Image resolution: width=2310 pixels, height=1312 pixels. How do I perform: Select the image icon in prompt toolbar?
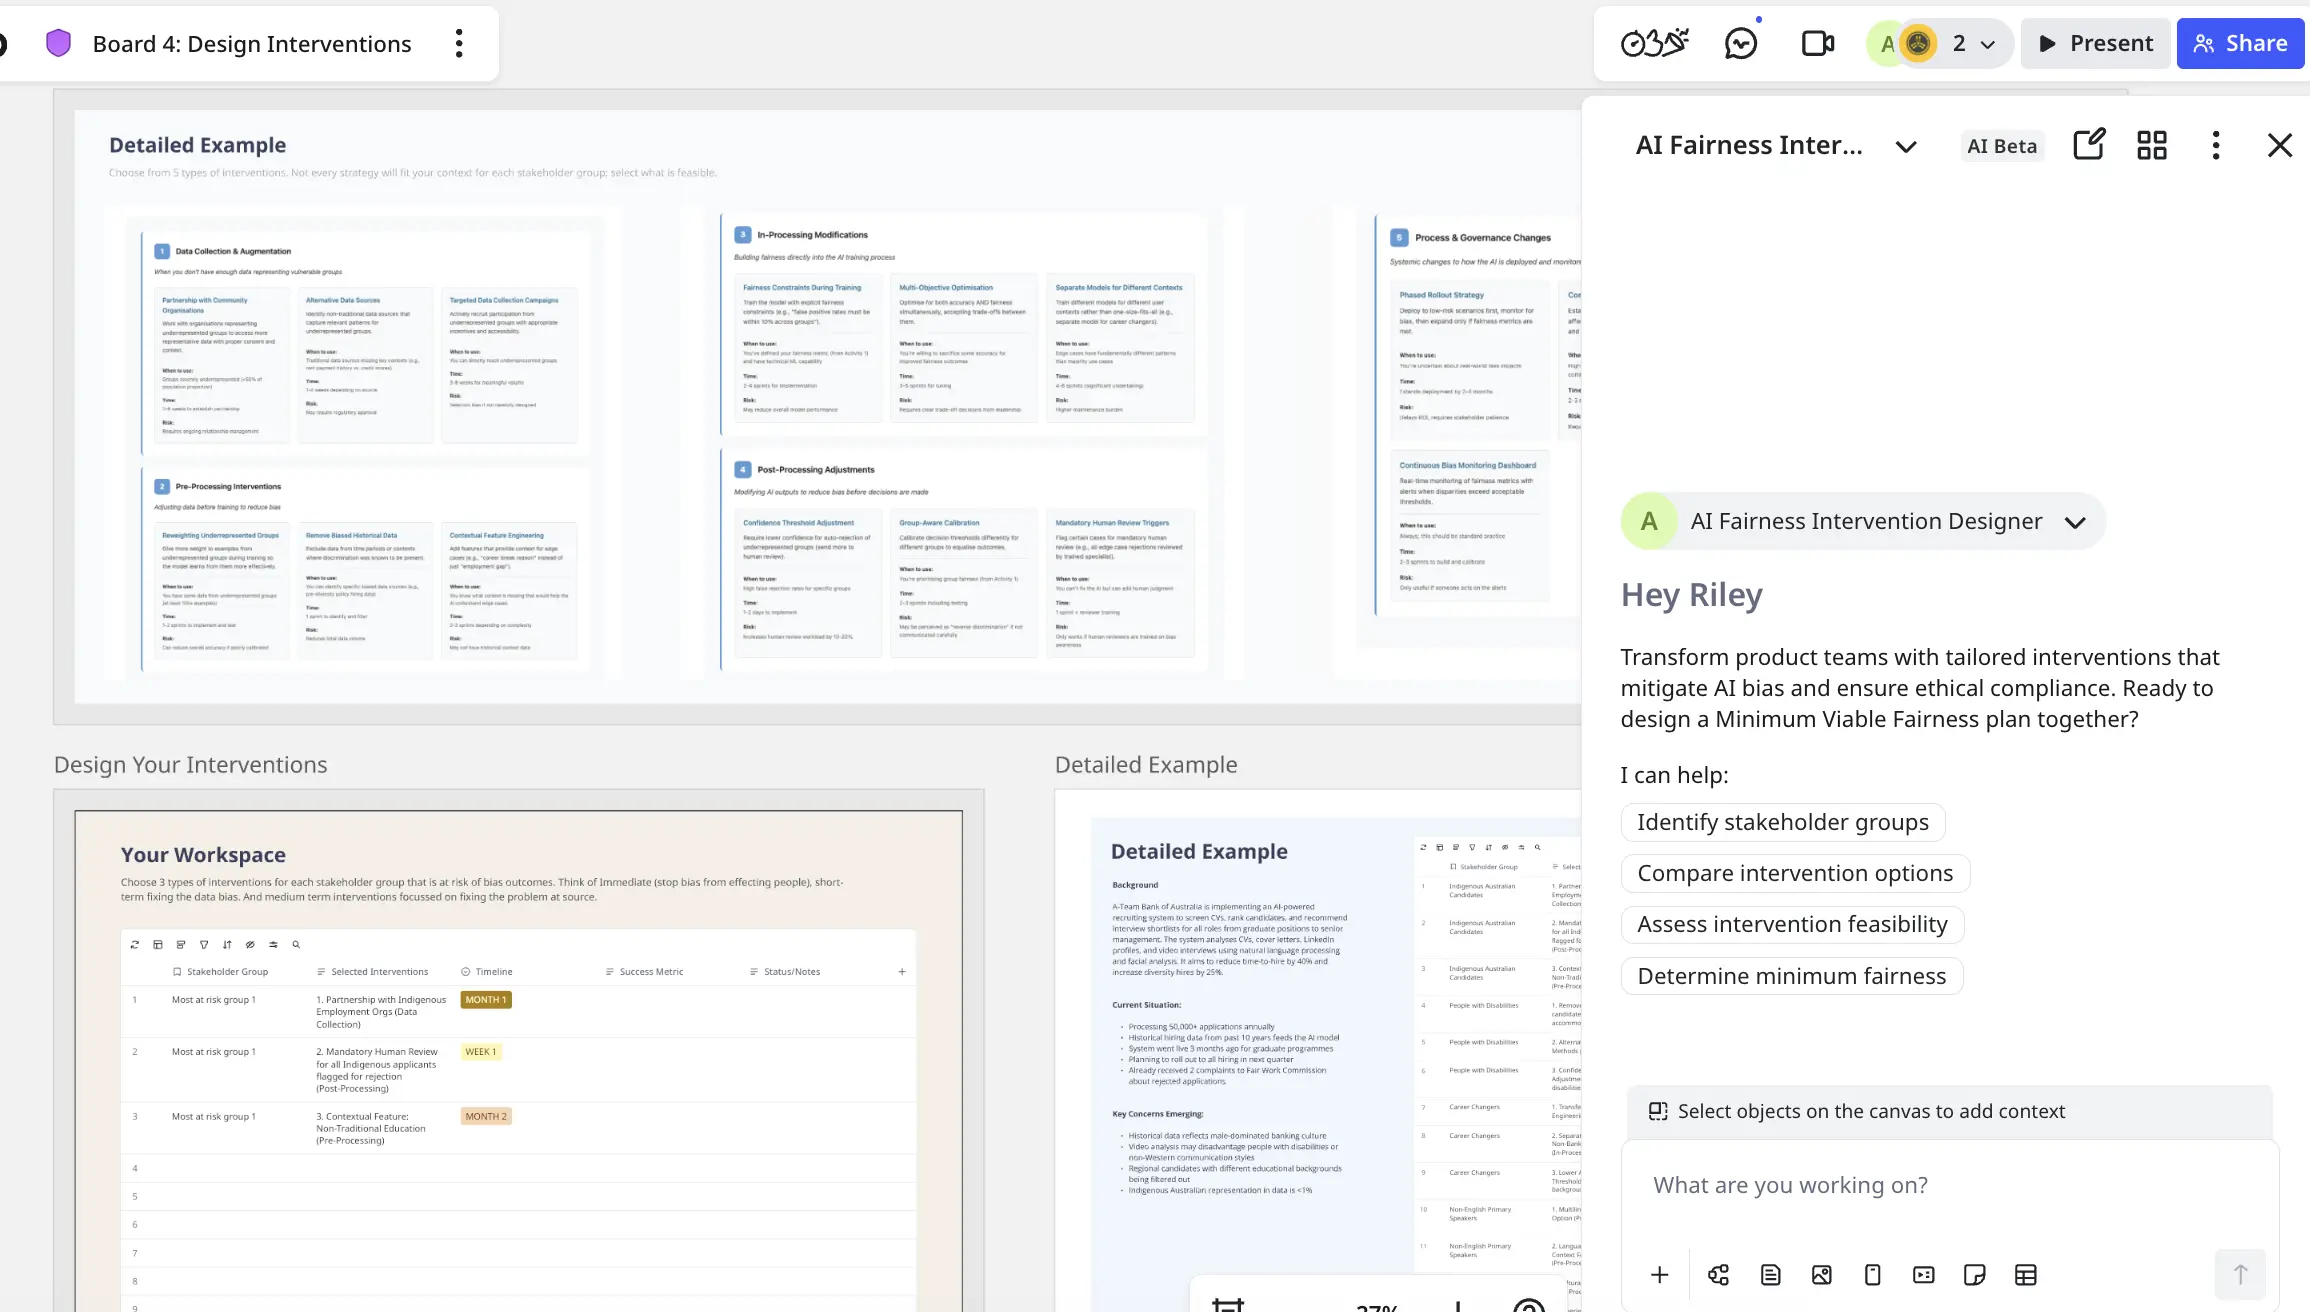click(1822, 1275)
